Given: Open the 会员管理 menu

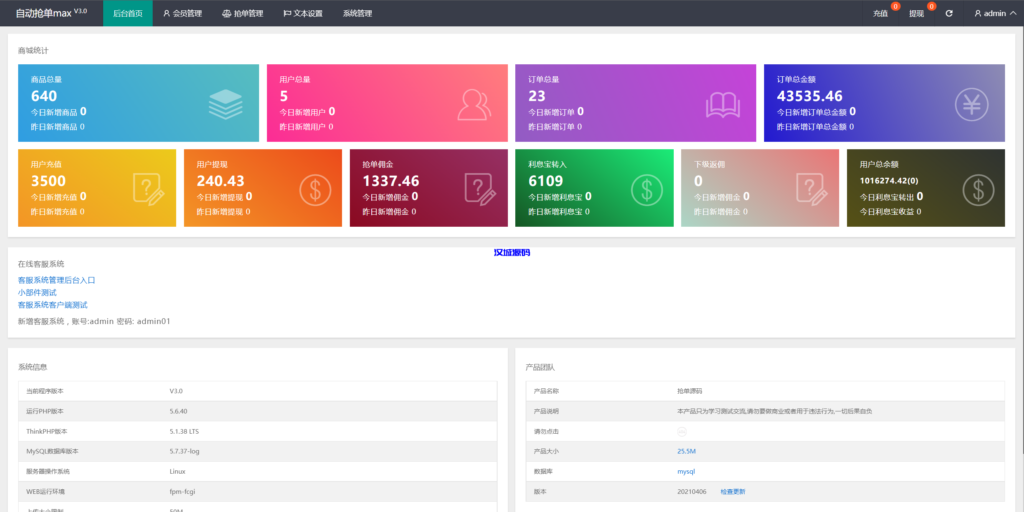Looking at the screenshot, I should point(182,13).
